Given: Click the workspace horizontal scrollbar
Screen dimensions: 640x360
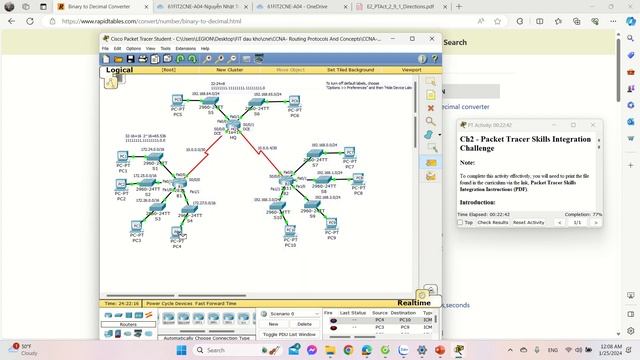Looking at the screenshot, I should tap(176, 296).
